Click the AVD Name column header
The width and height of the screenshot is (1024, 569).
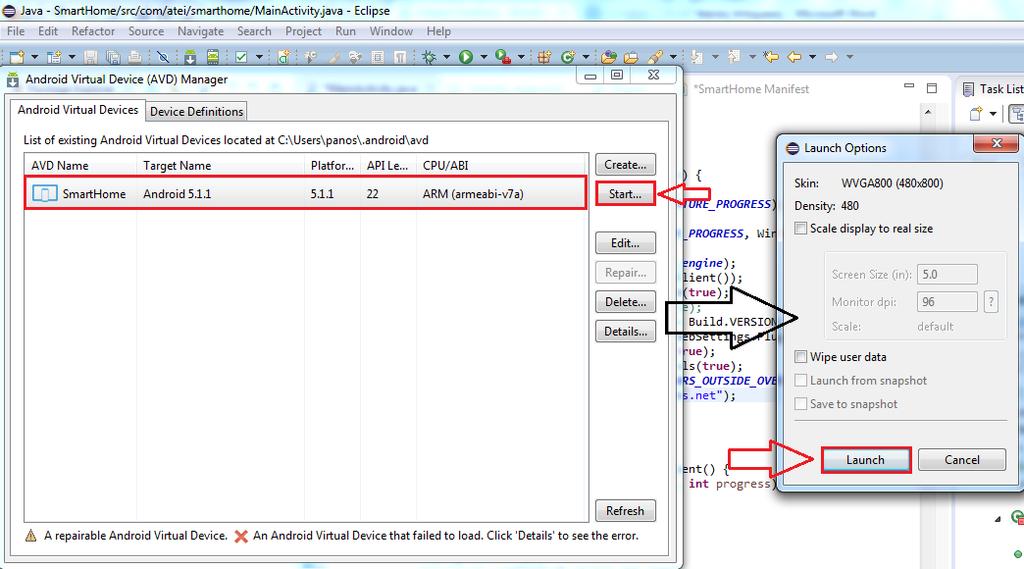pos(80,166)
